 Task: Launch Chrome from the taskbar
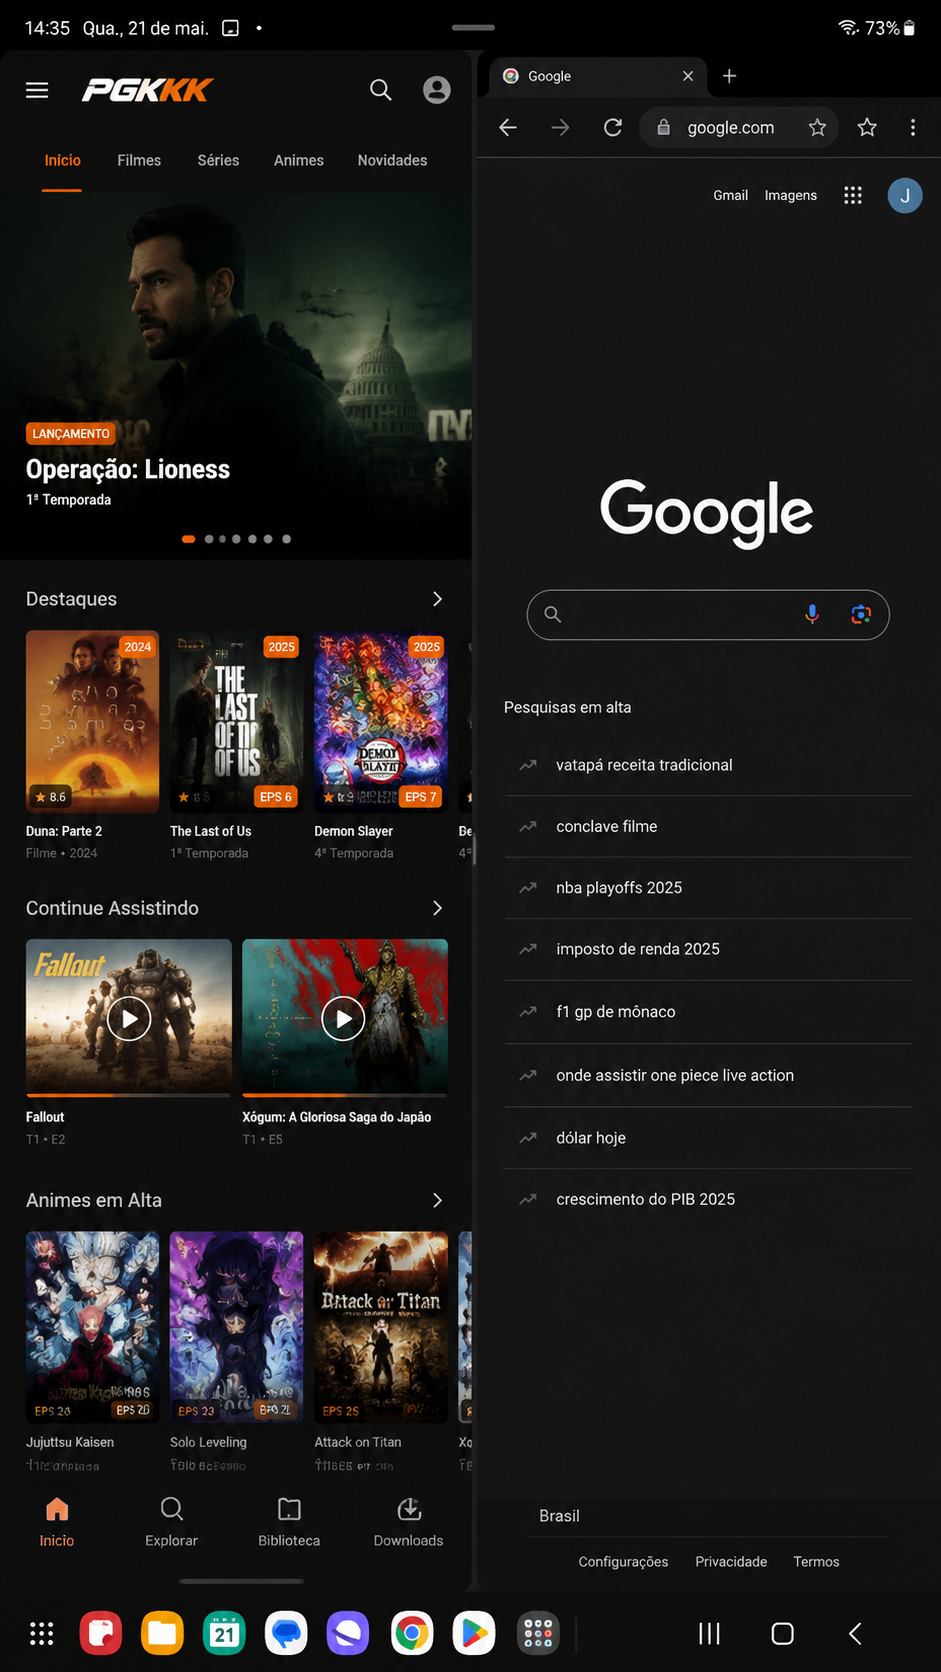tap(412, 1634)
